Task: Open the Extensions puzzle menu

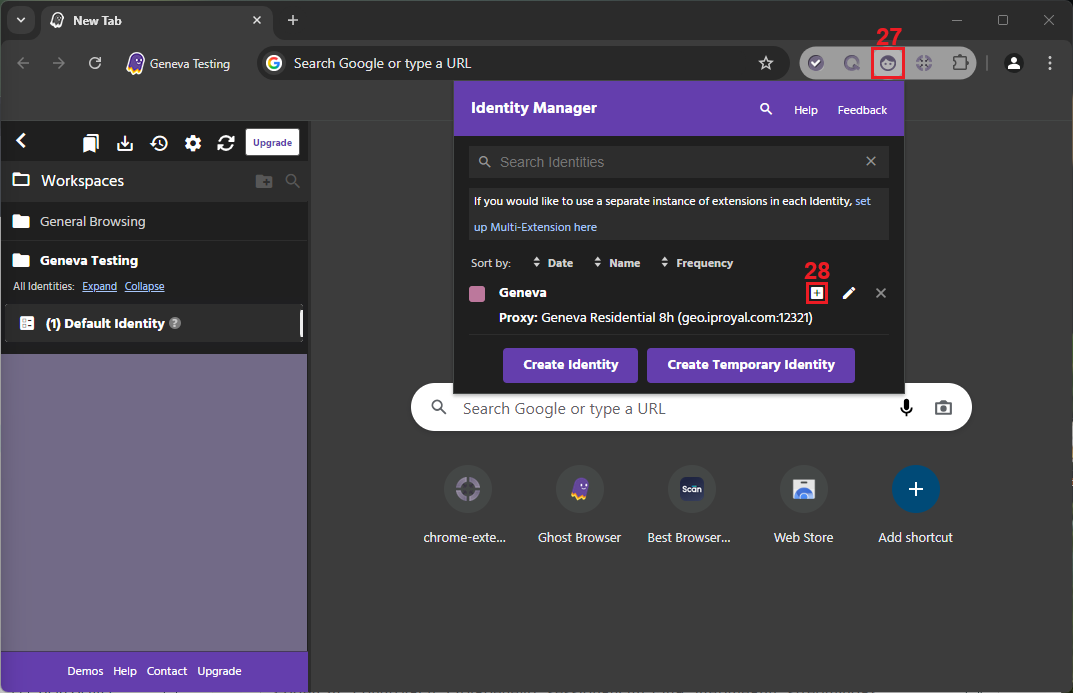Action: 960,63
